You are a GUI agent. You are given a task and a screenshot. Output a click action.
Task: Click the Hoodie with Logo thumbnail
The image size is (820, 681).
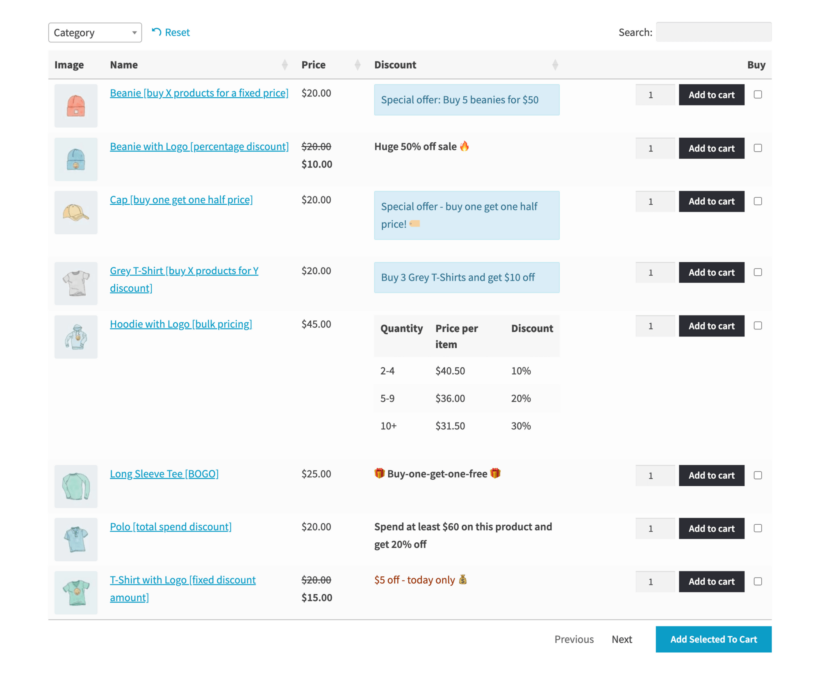click(75, 335)
